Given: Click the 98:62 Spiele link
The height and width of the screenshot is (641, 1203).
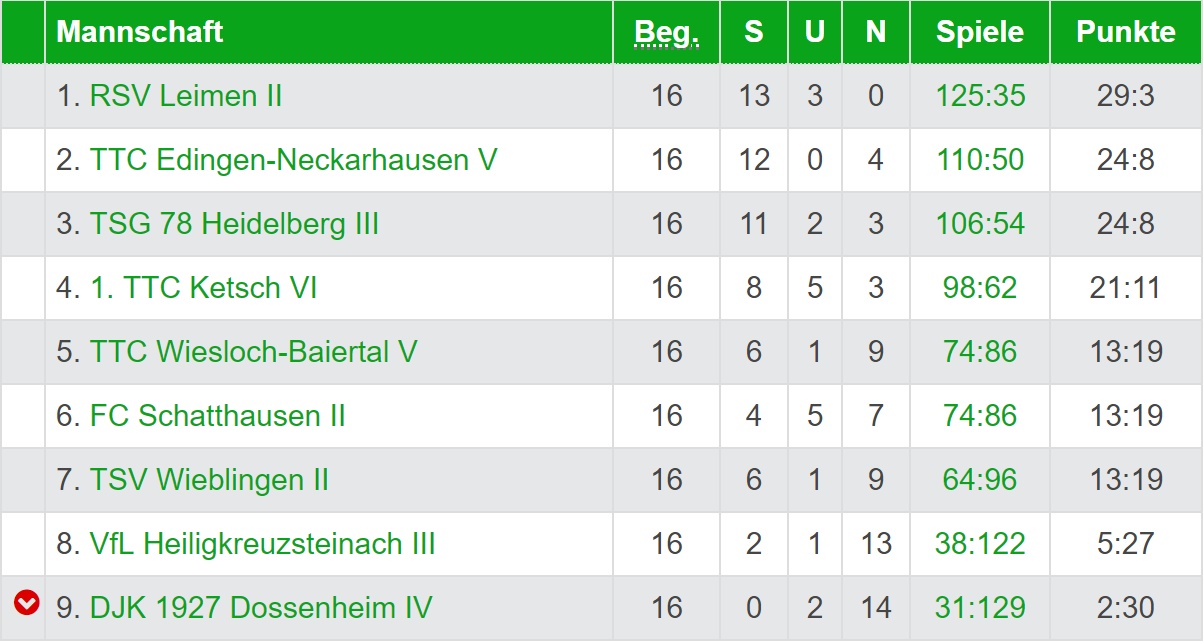Looking at the screenshot, I should 980,288.
